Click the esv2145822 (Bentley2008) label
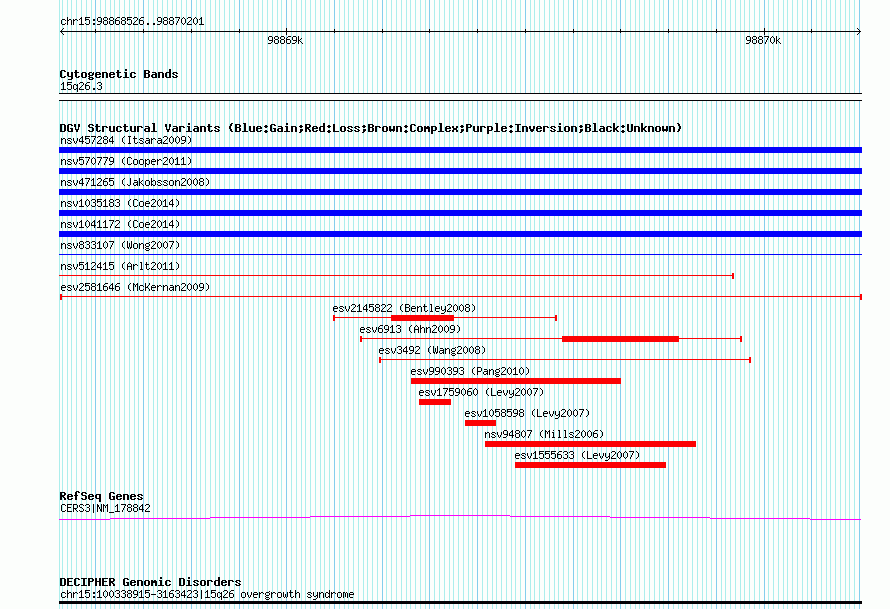 coord(404,308)
